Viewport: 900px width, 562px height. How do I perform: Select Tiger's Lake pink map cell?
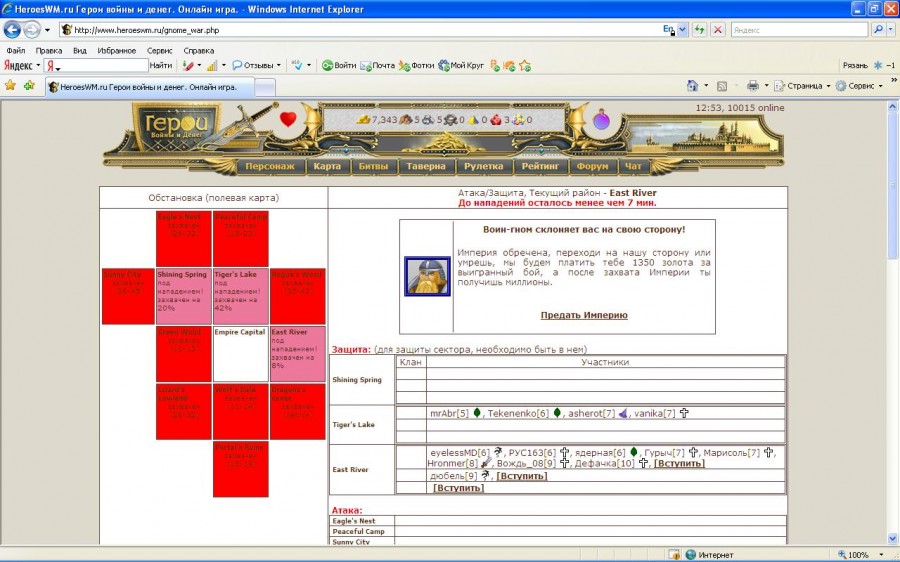[x=240, y=296]
